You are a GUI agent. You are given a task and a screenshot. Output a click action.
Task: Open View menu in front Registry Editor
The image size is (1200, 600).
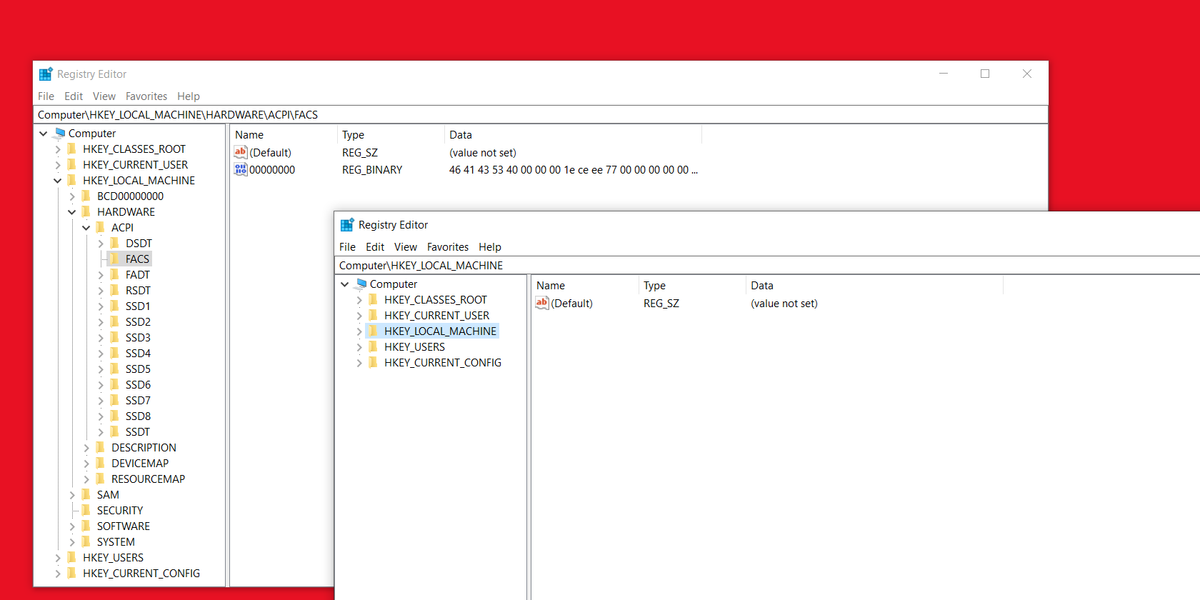[406, 247]
